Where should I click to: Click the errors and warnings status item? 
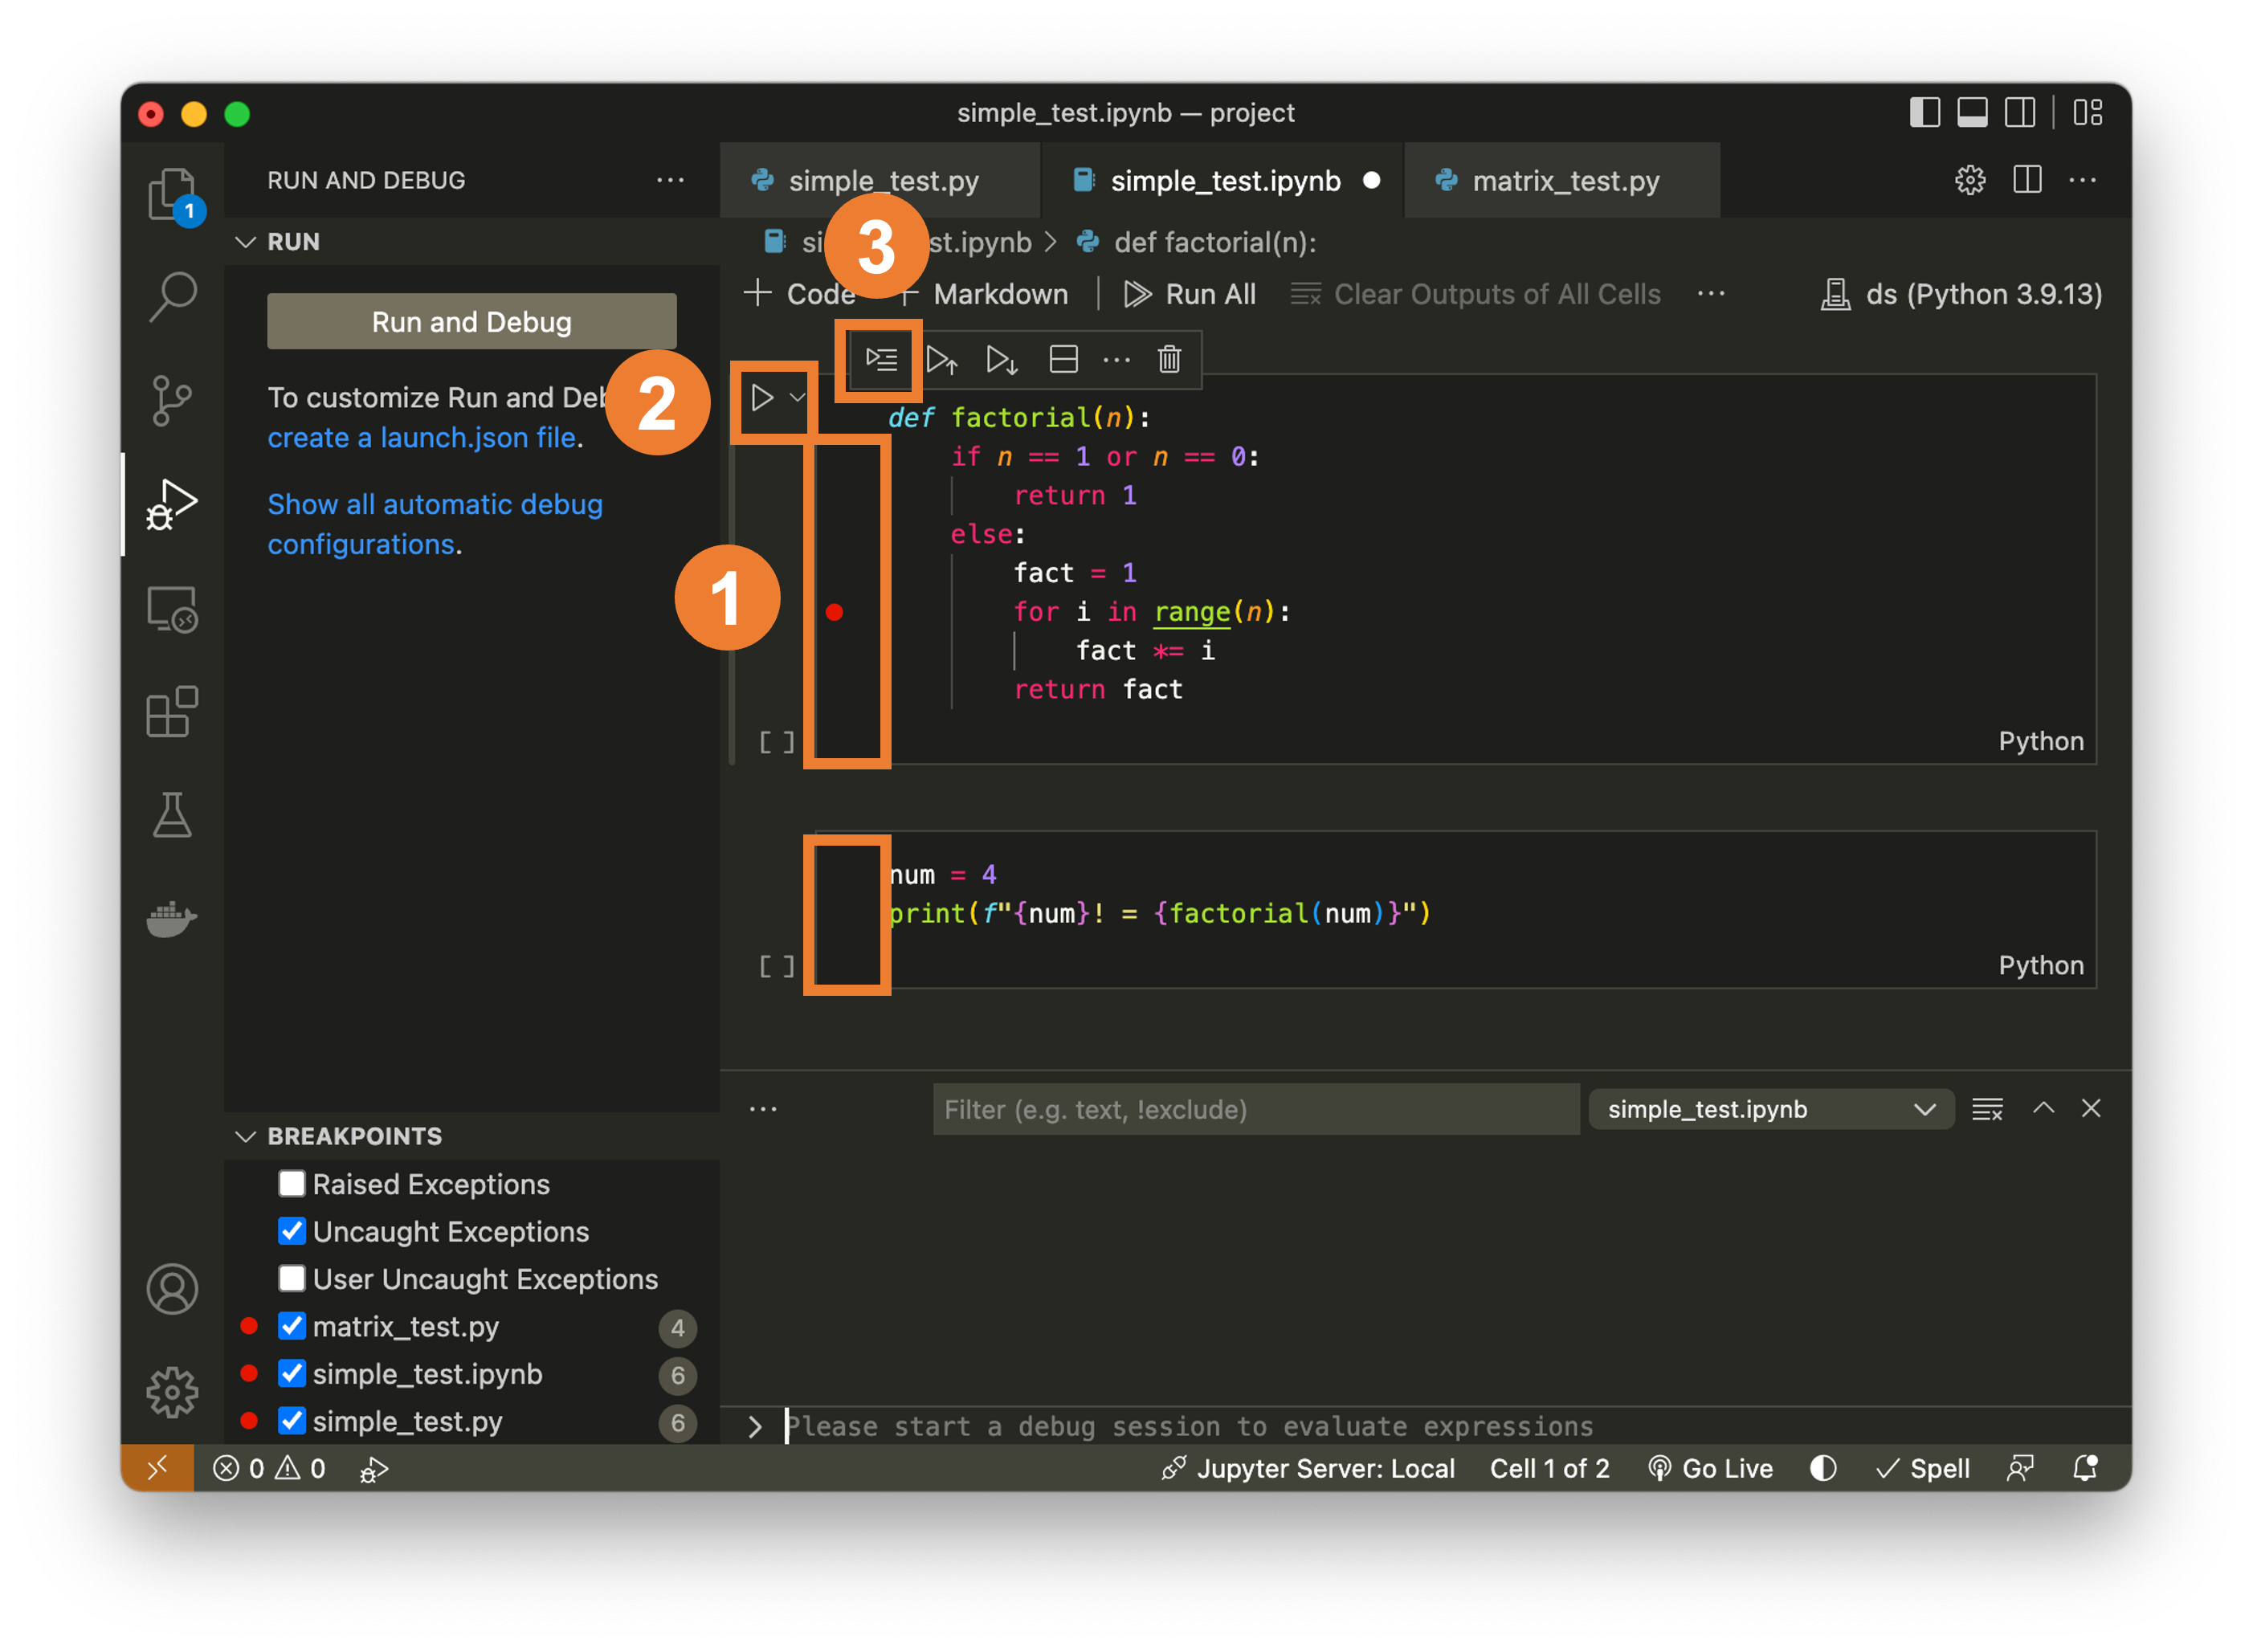(x=269, y=1468)
